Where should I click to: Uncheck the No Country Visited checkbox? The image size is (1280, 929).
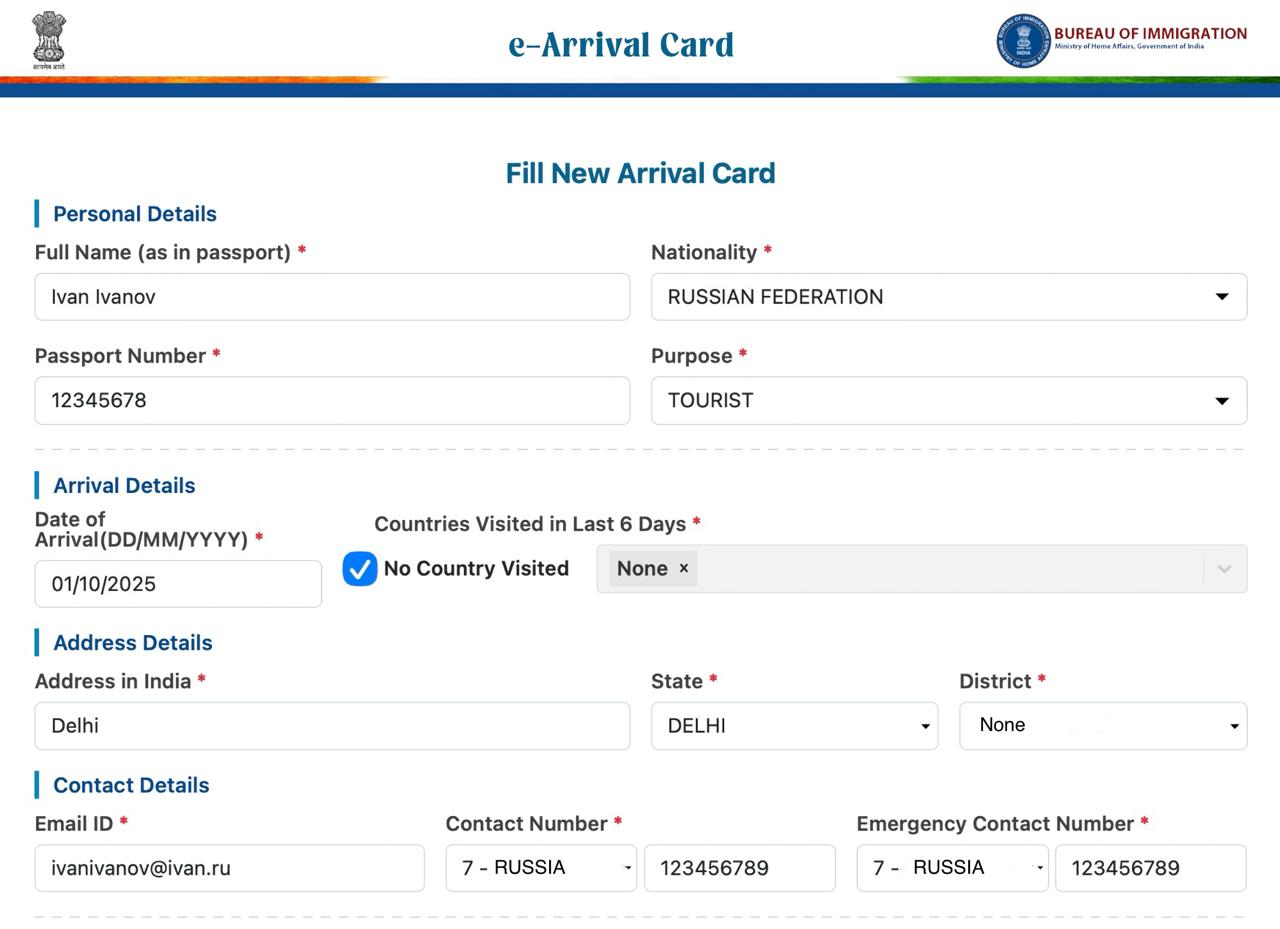360,569
